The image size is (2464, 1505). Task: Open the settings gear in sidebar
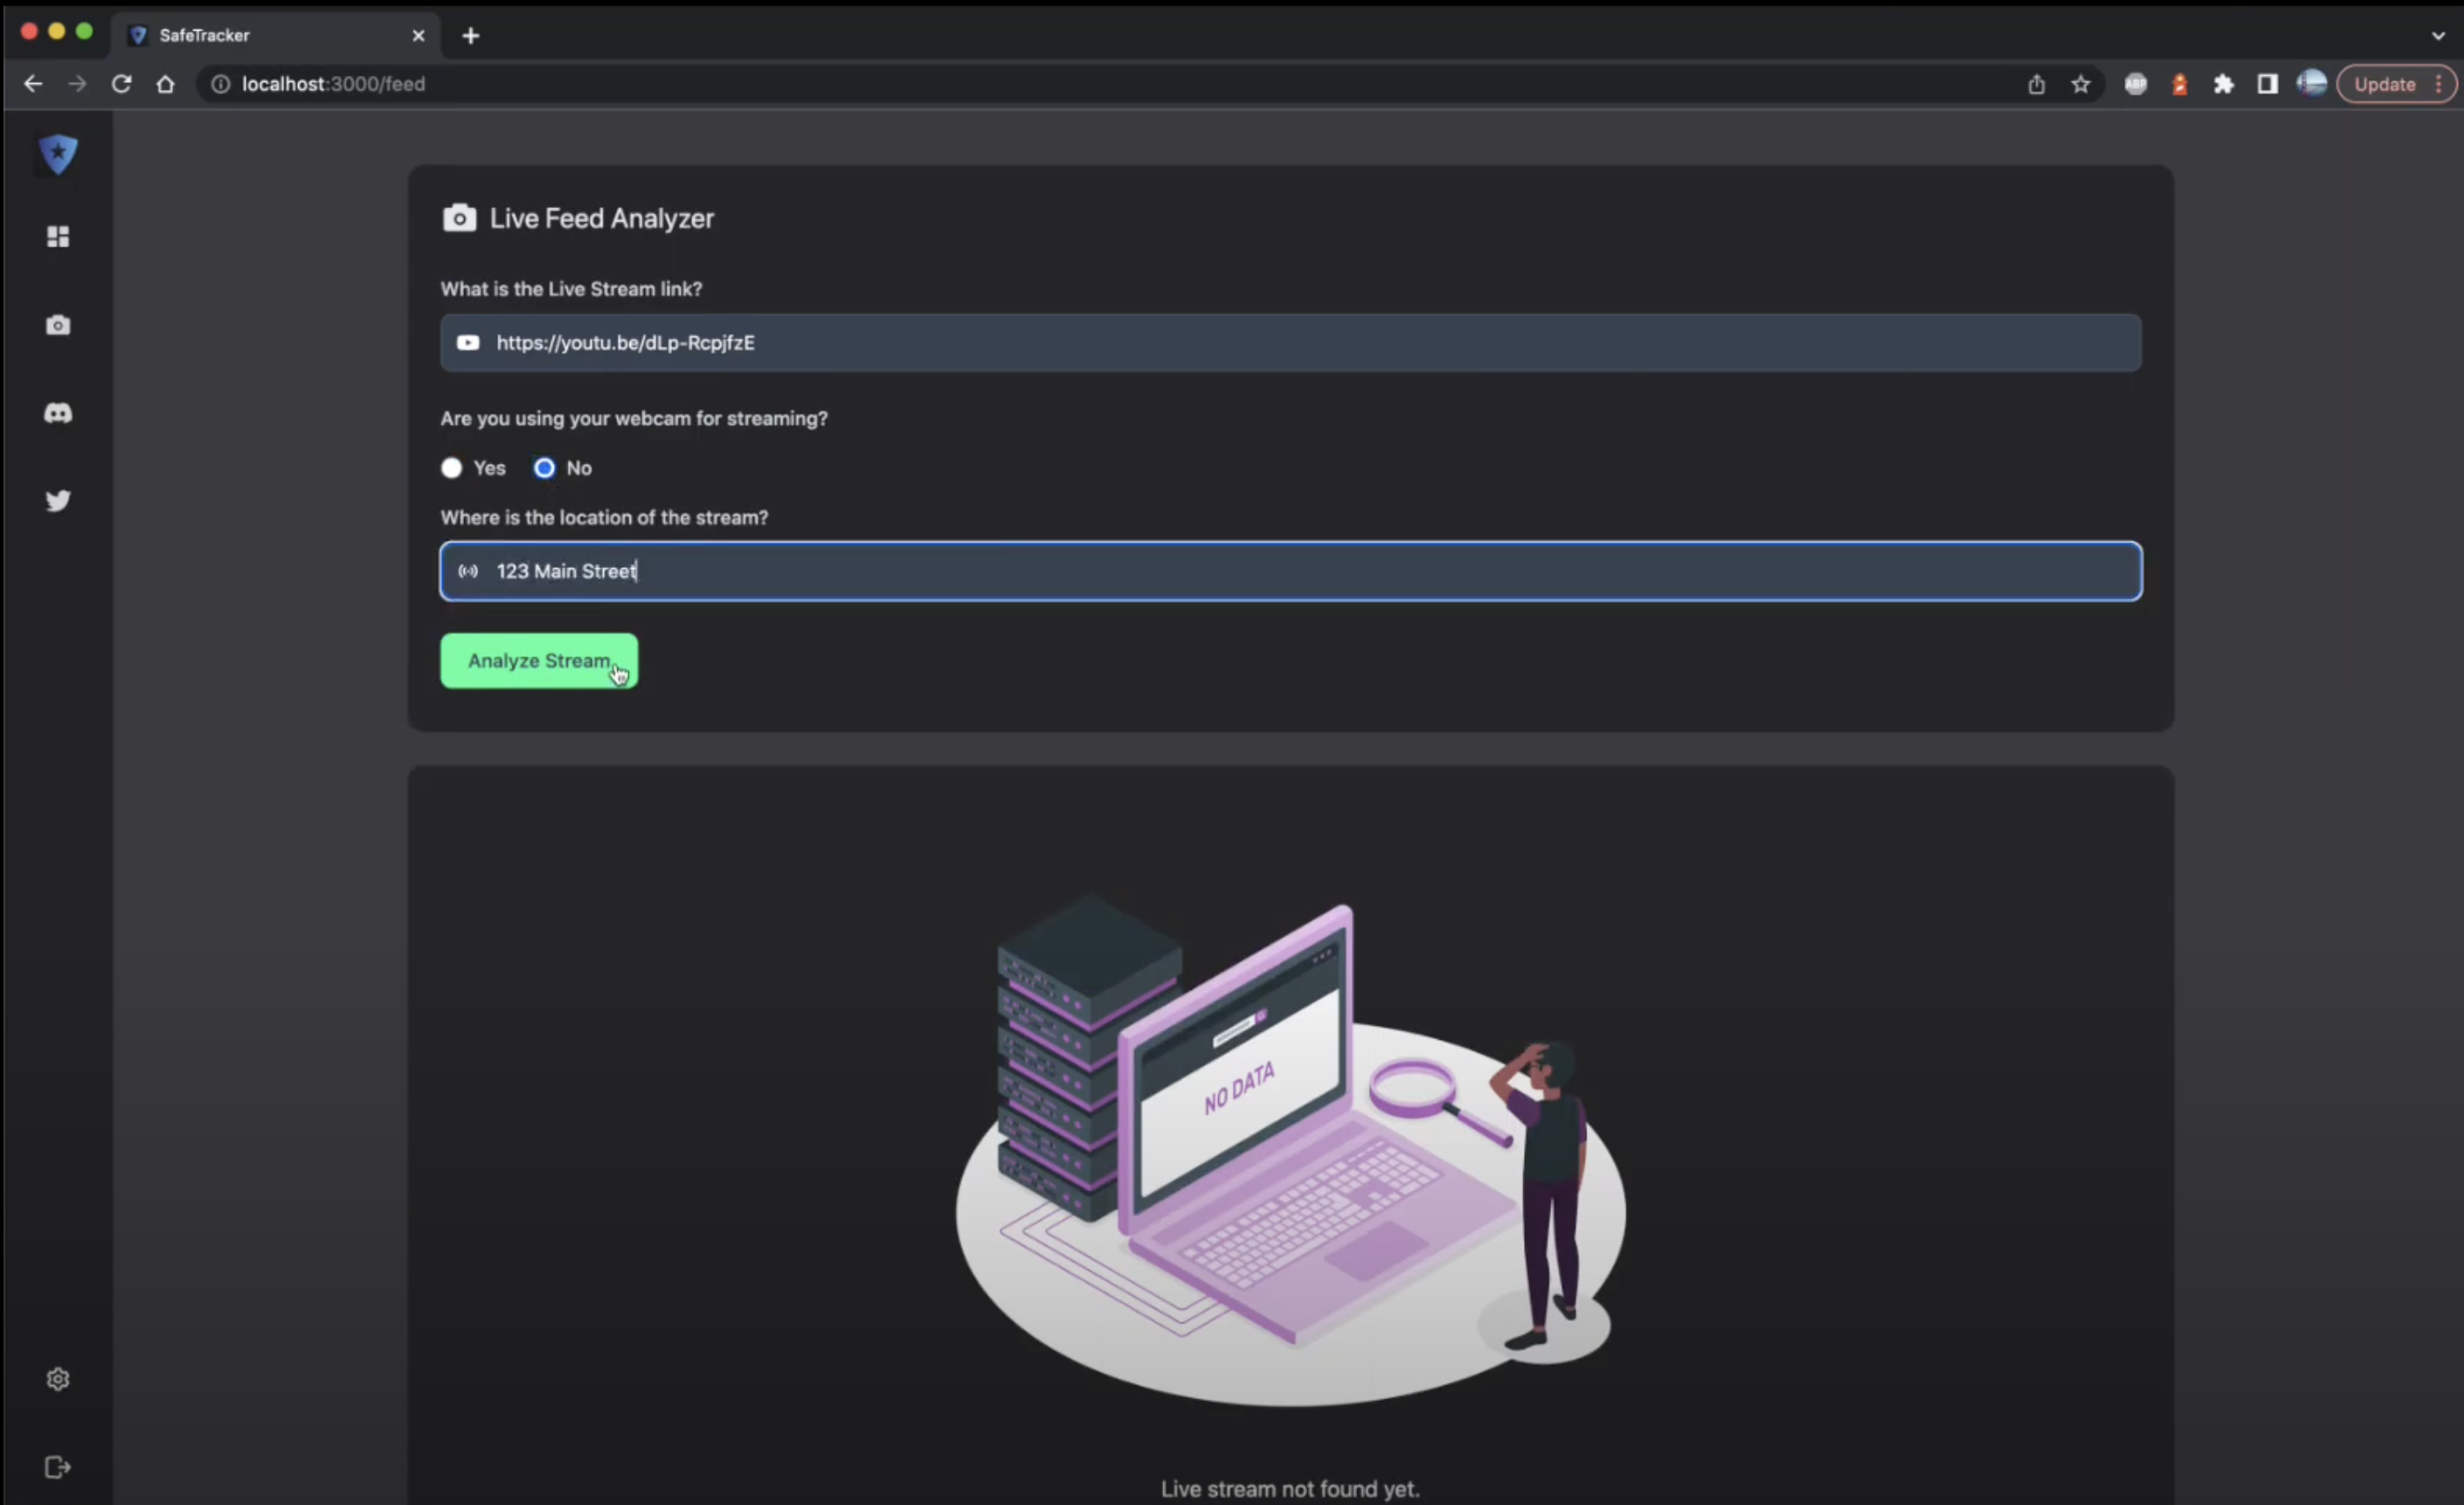point(58,1379)
